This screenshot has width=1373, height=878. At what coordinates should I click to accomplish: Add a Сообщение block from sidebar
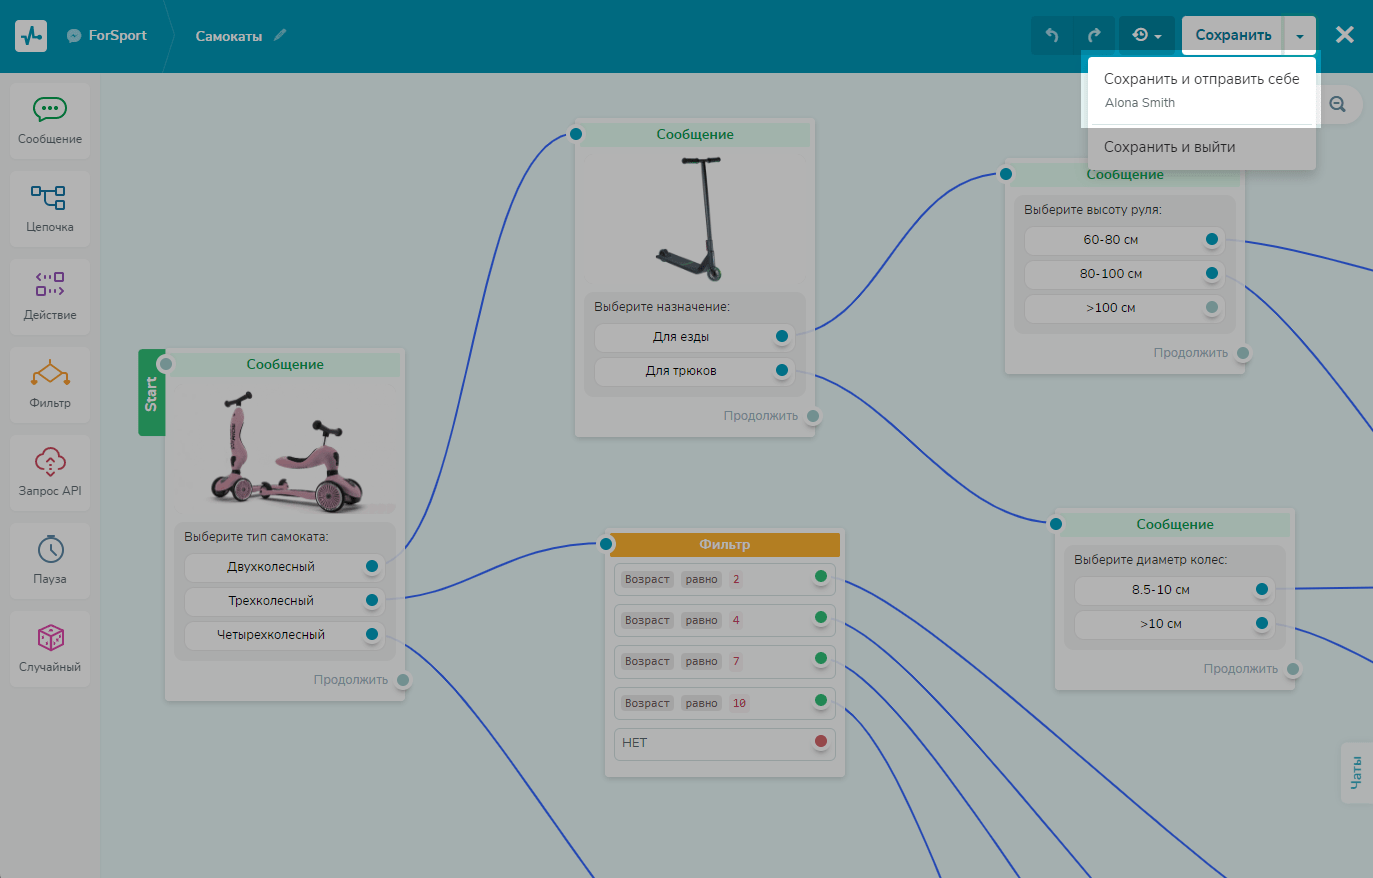(x=50, y=120)
